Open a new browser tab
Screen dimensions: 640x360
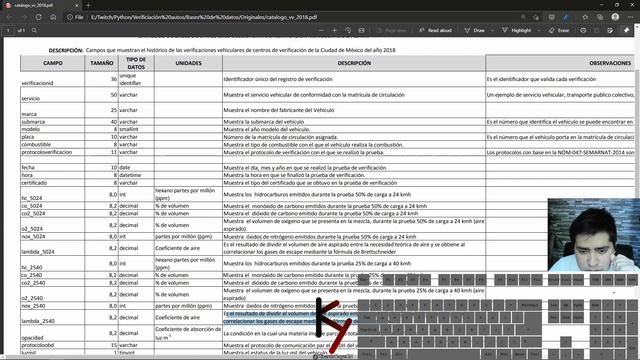(x=88, y=5)
